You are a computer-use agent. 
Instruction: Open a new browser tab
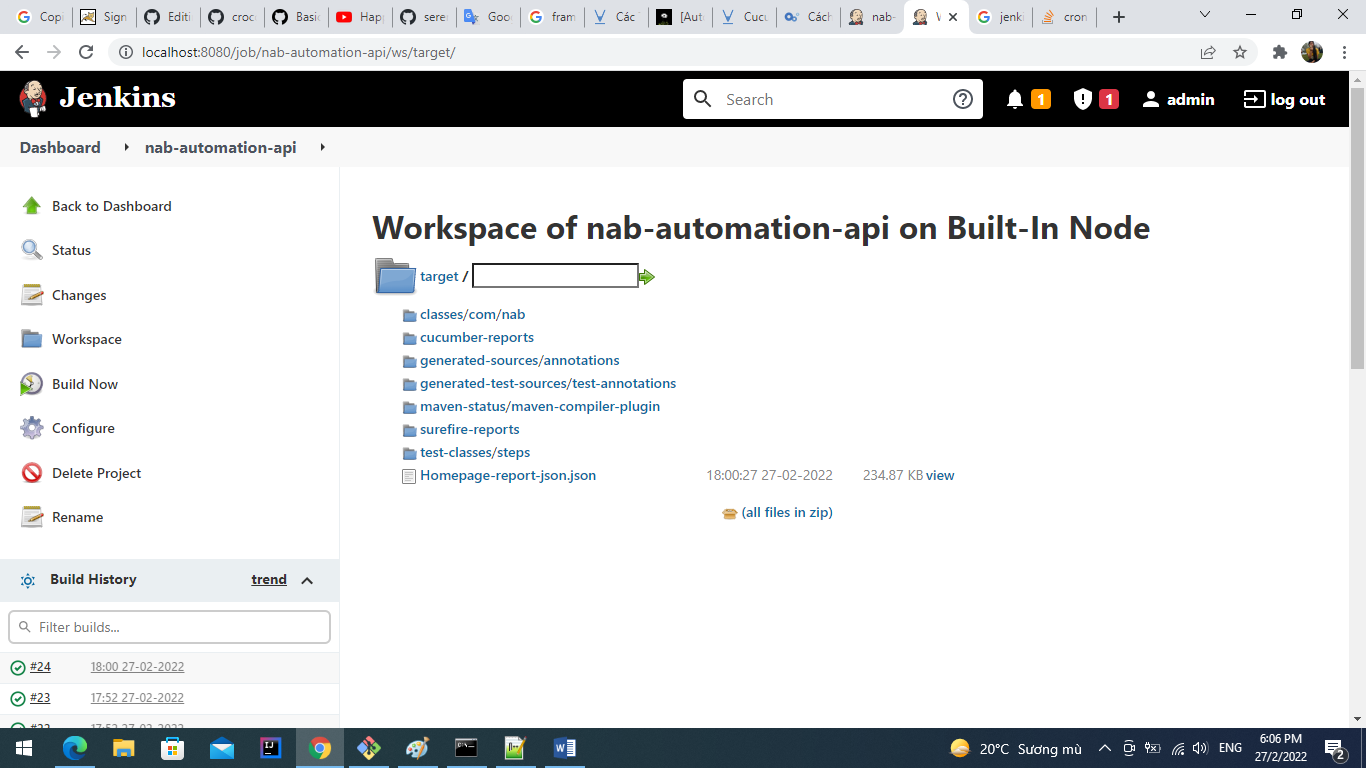1119,17
